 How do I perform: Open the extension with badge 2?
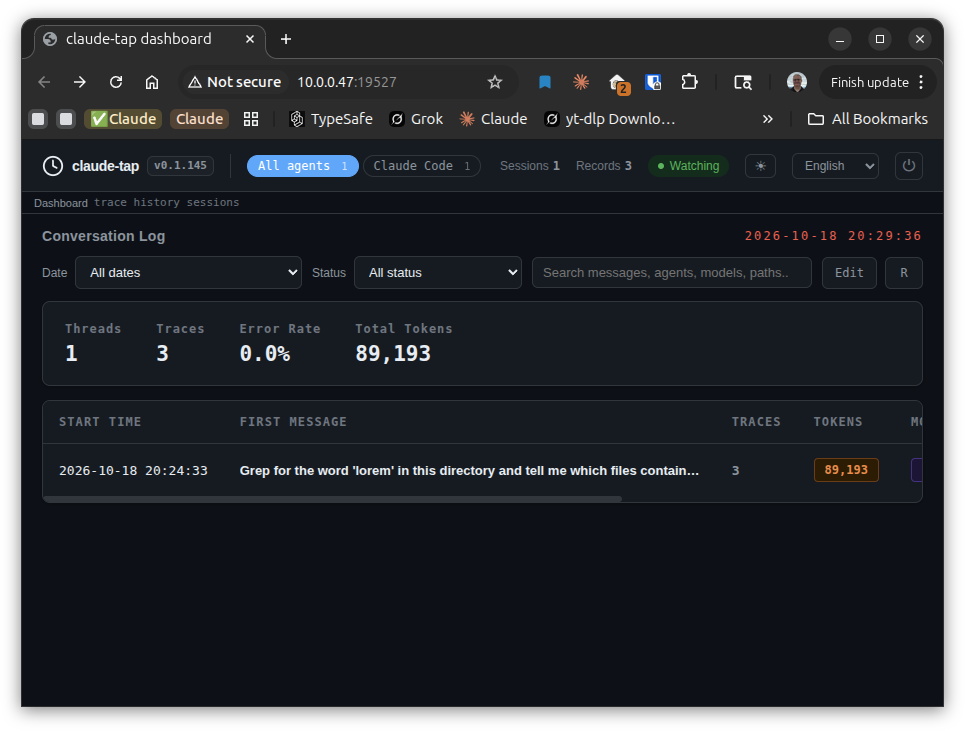pos(617,83)
